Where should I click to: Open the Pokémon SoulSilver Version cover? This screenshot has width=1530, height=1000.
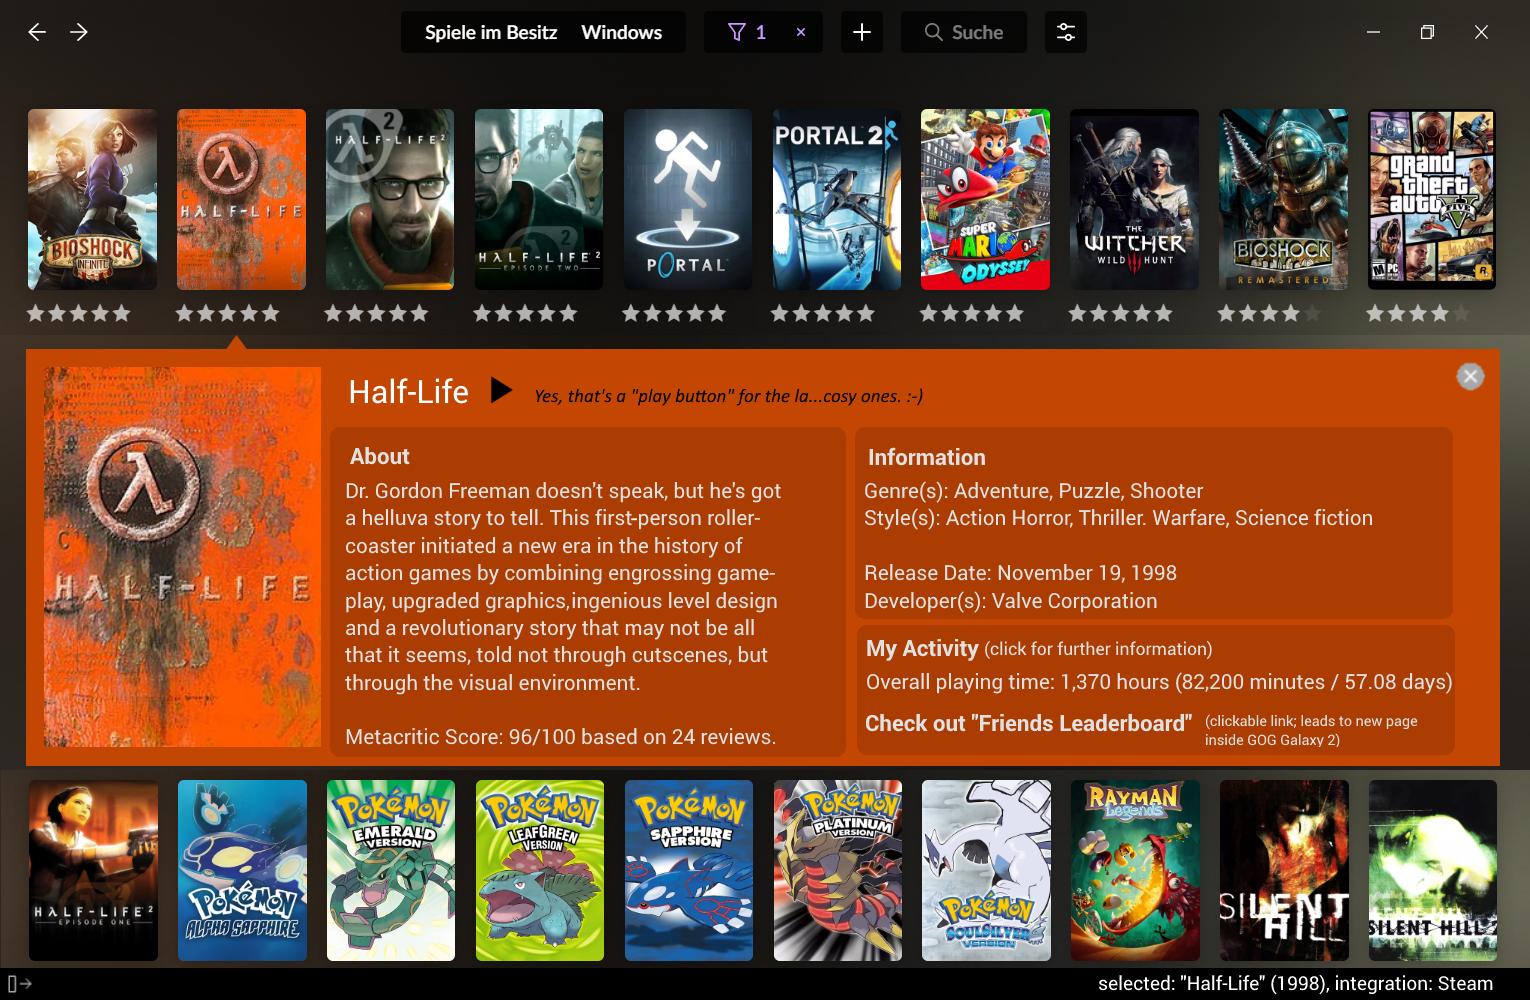coord(986,870)
